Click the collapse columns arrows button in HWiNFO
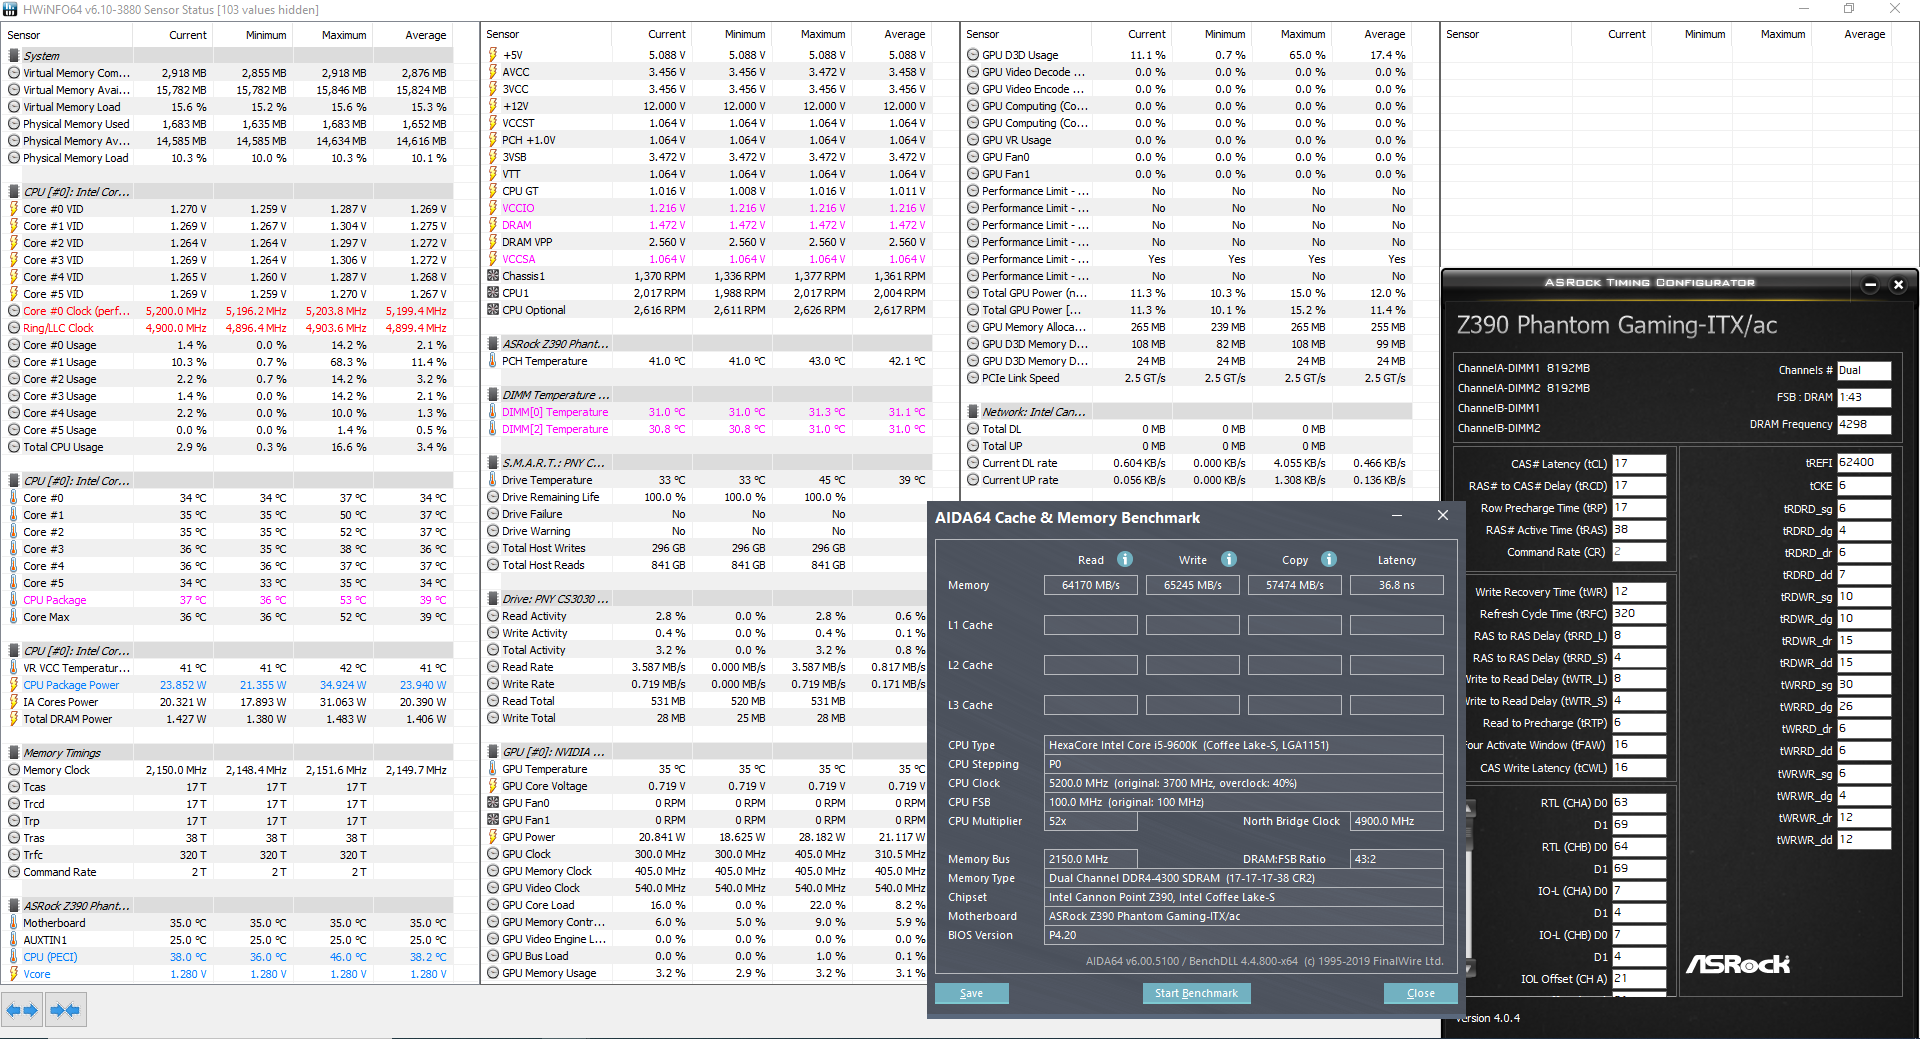This screenshot has height=1039, width=1920. pyautogui.click(x=65, y=1010)
